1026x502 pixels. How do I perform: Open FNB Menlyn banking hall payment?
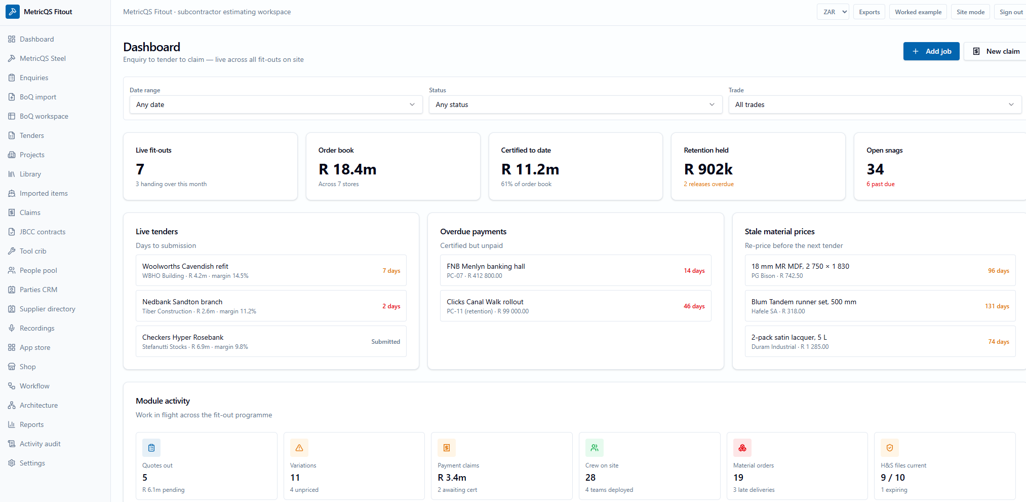576,270
